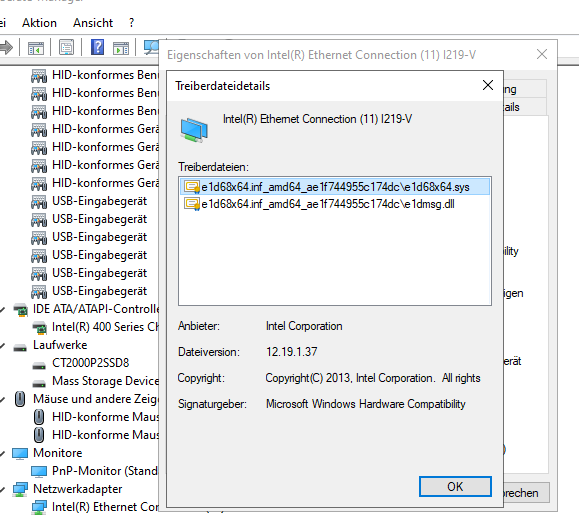This screenshot has width=579, height=518.
Task: Click the IDE ATA/ATAPI-Controller category icon
Action: [x=20, y=309]
